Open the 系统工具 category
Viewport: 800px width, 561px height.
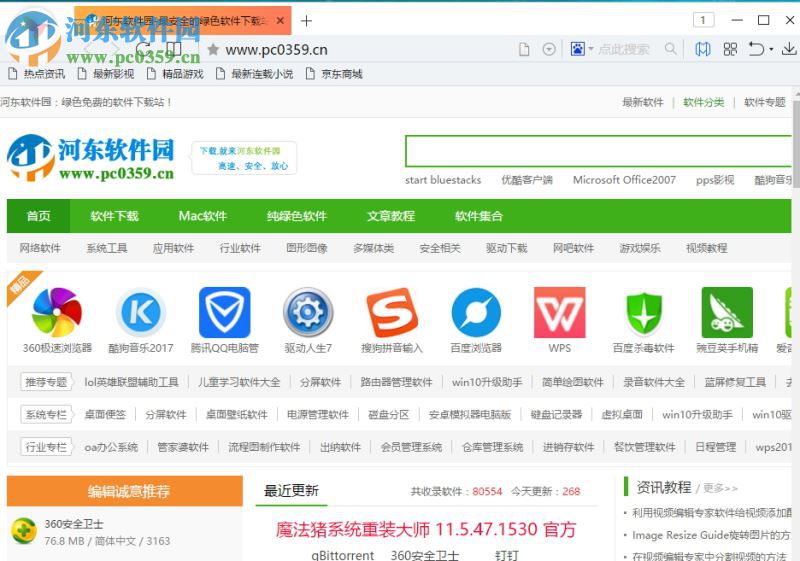click(x=107, y=248)
